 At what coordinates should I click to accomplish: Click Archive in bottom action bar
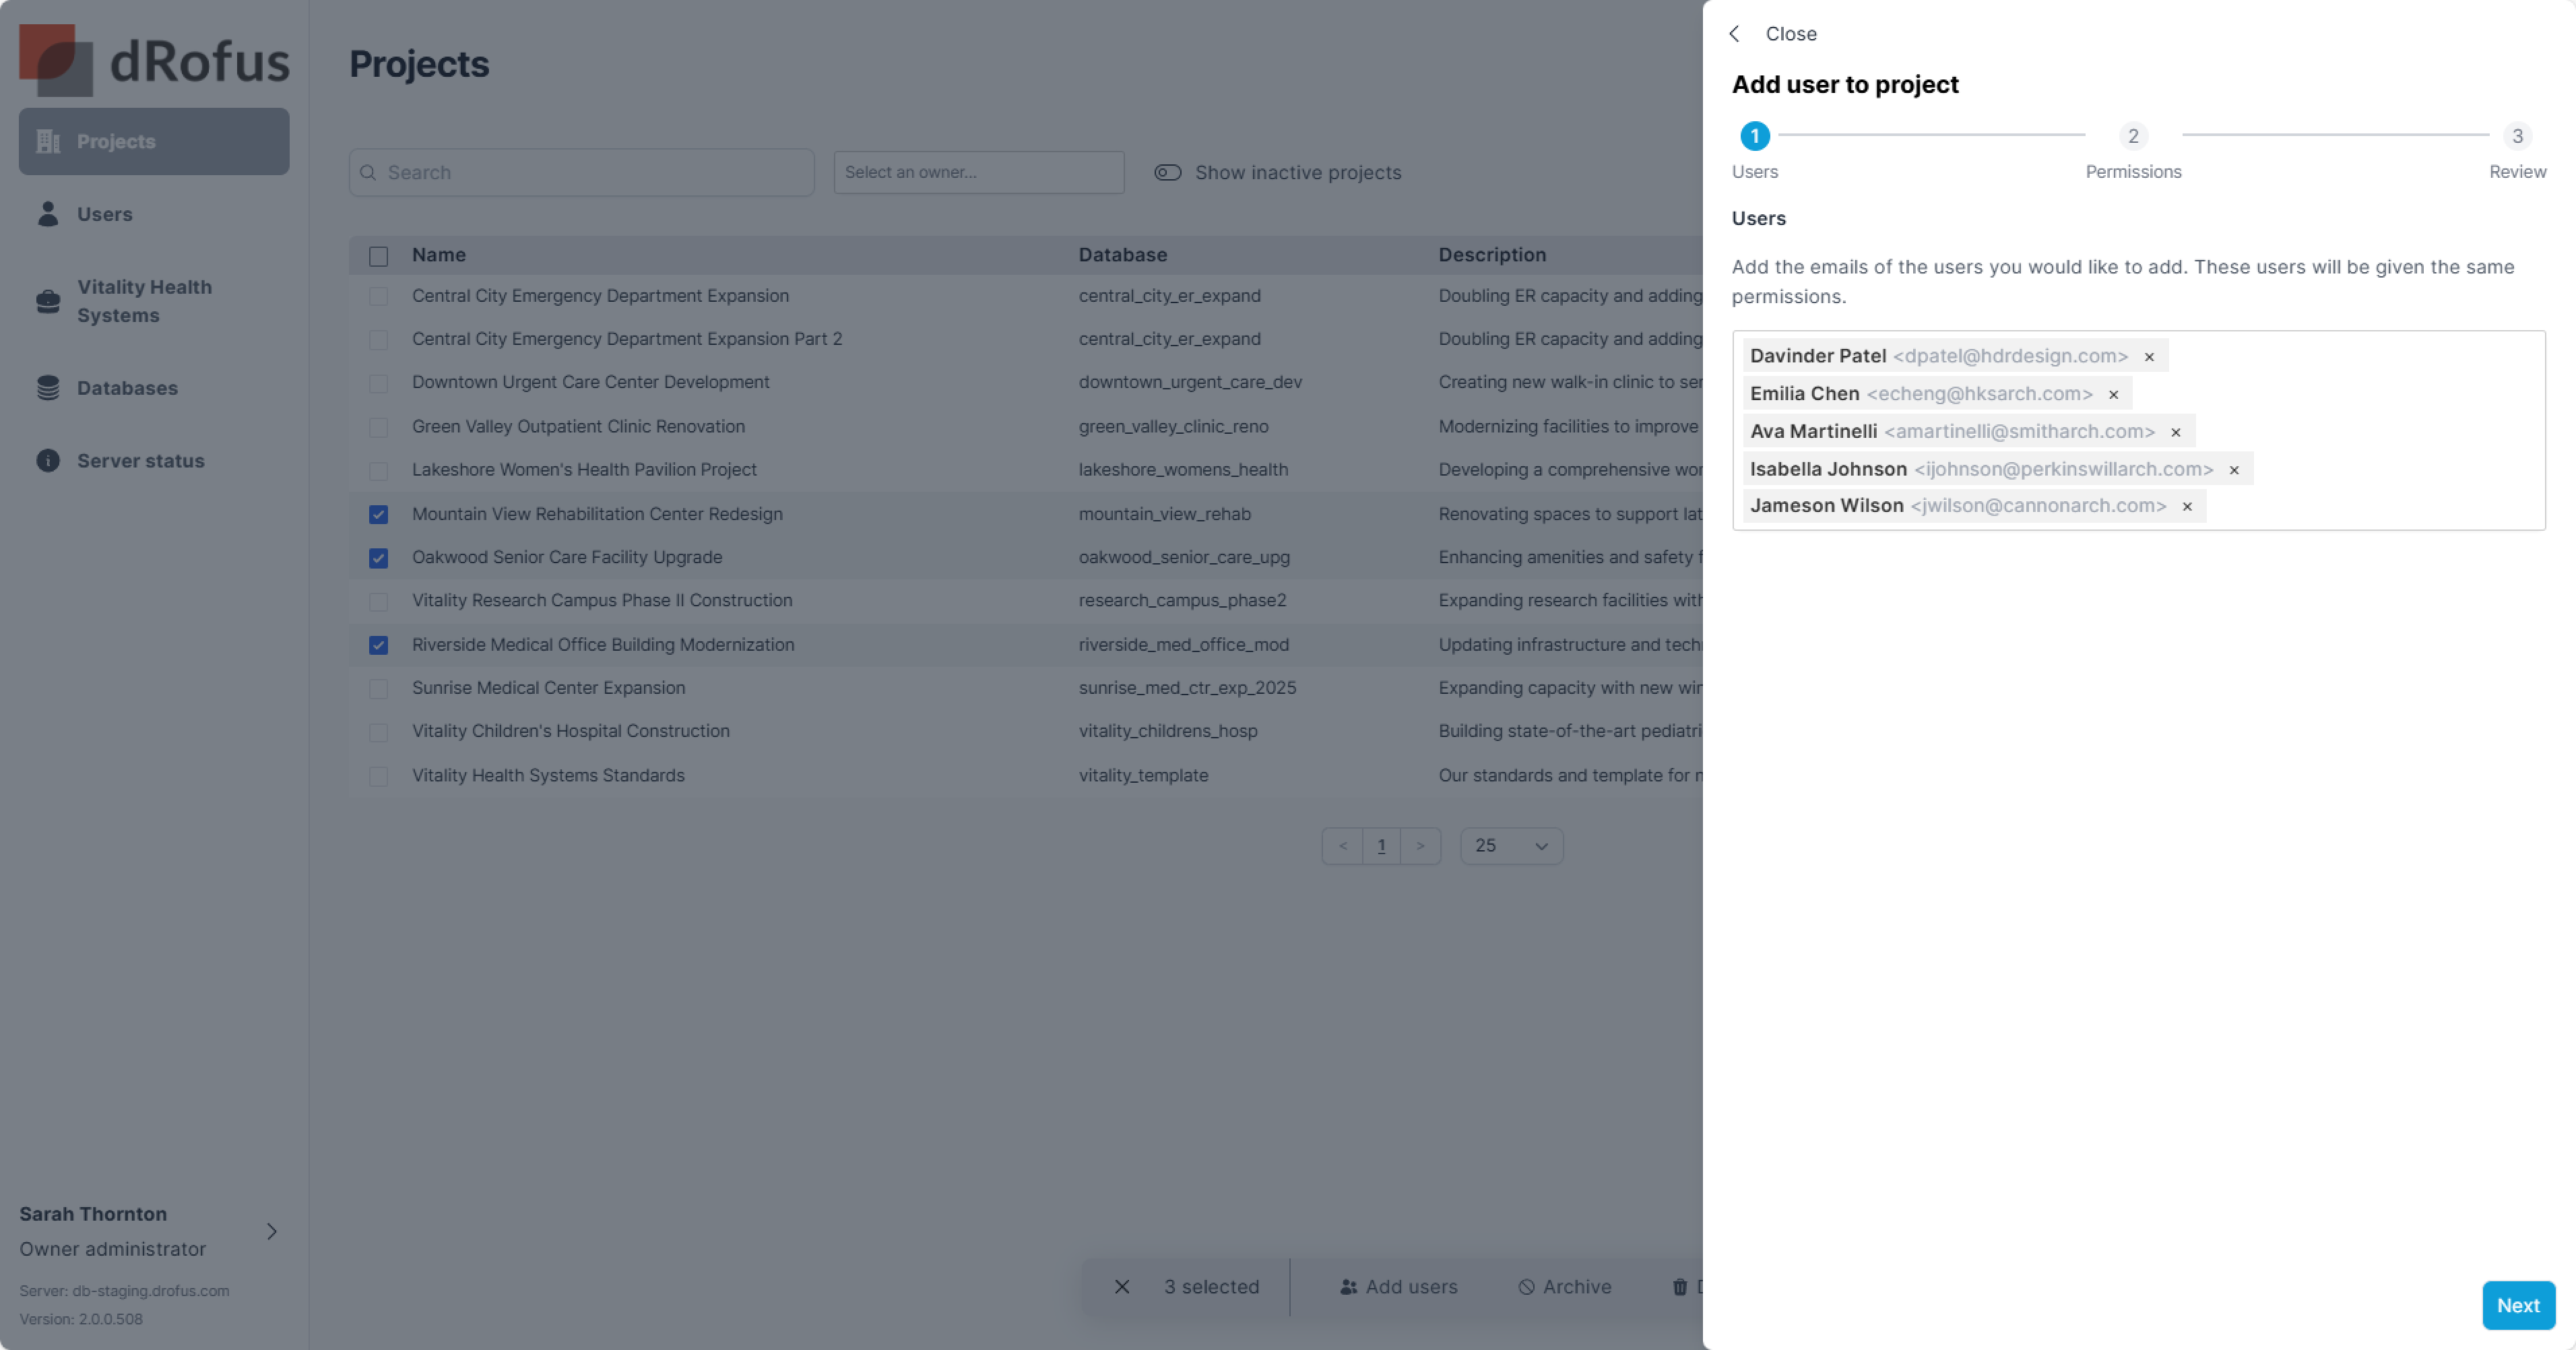[x=1564, y=1287]
